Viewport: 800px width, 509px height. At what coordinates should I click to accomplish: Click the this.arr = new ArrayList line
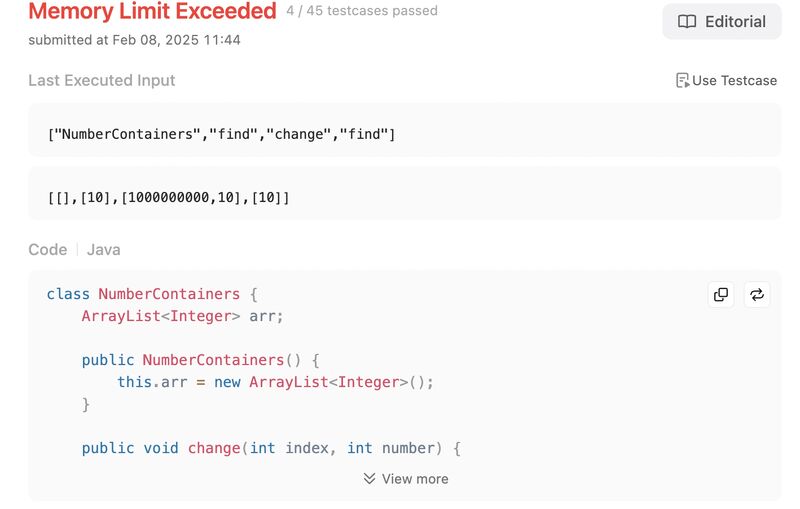point(276,382)
